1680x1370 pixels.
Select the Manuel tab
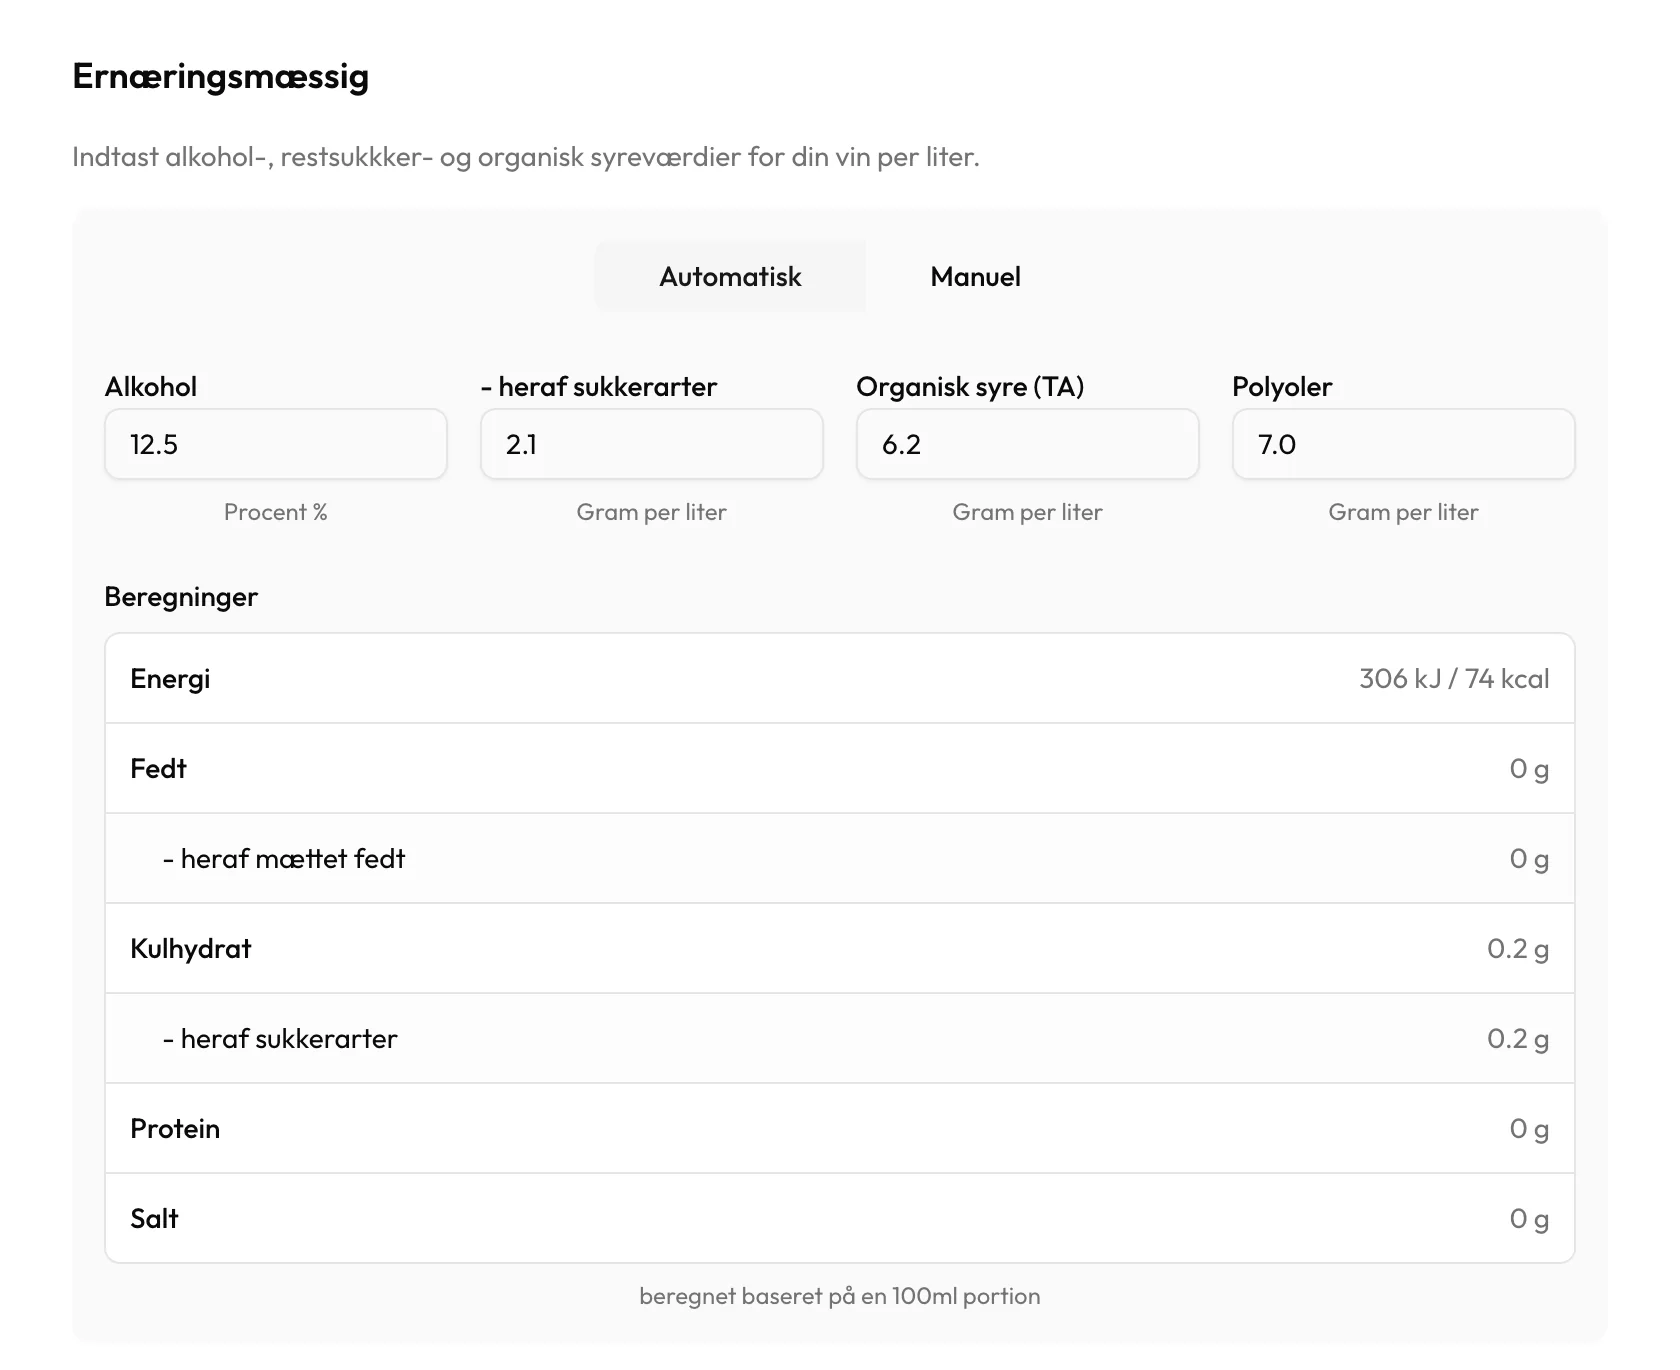pos(975,277)
